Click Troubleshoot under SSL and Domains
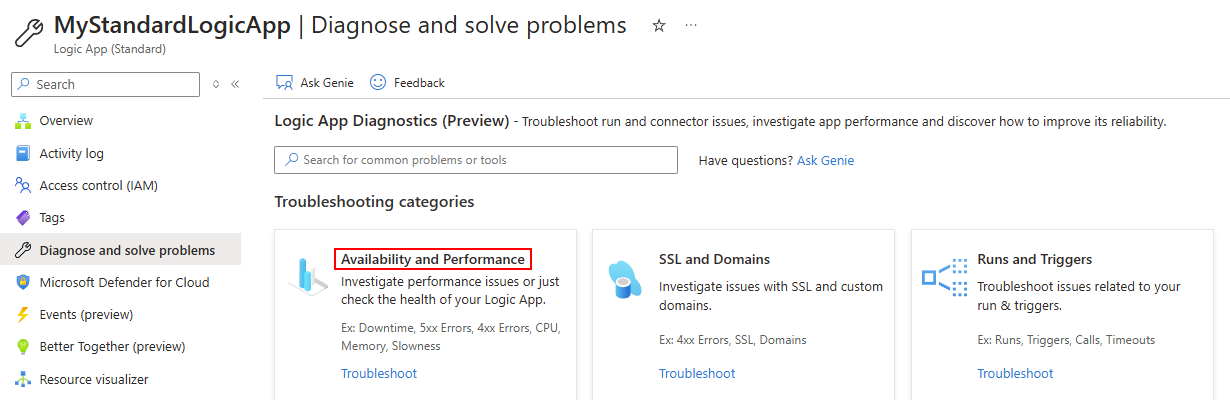Viewport: 1230px width, 400px height. pyautogui.click(x=697, y=373)
